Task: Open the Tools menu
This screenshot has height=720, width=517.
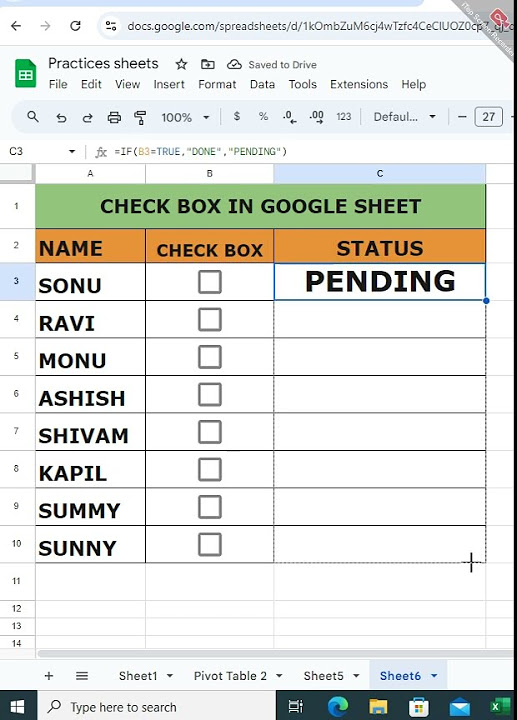Action: (x=303, y=84)
